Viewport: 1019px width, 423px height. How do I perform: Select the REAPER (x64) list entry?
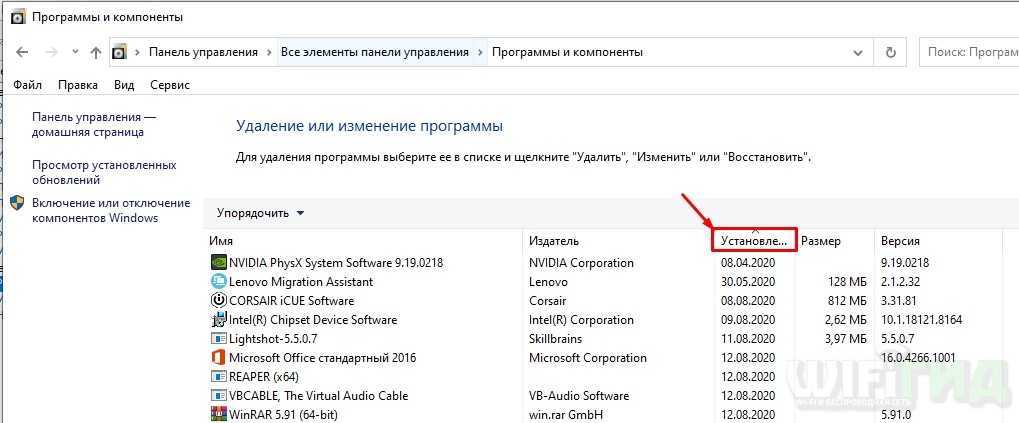(263, 377)
